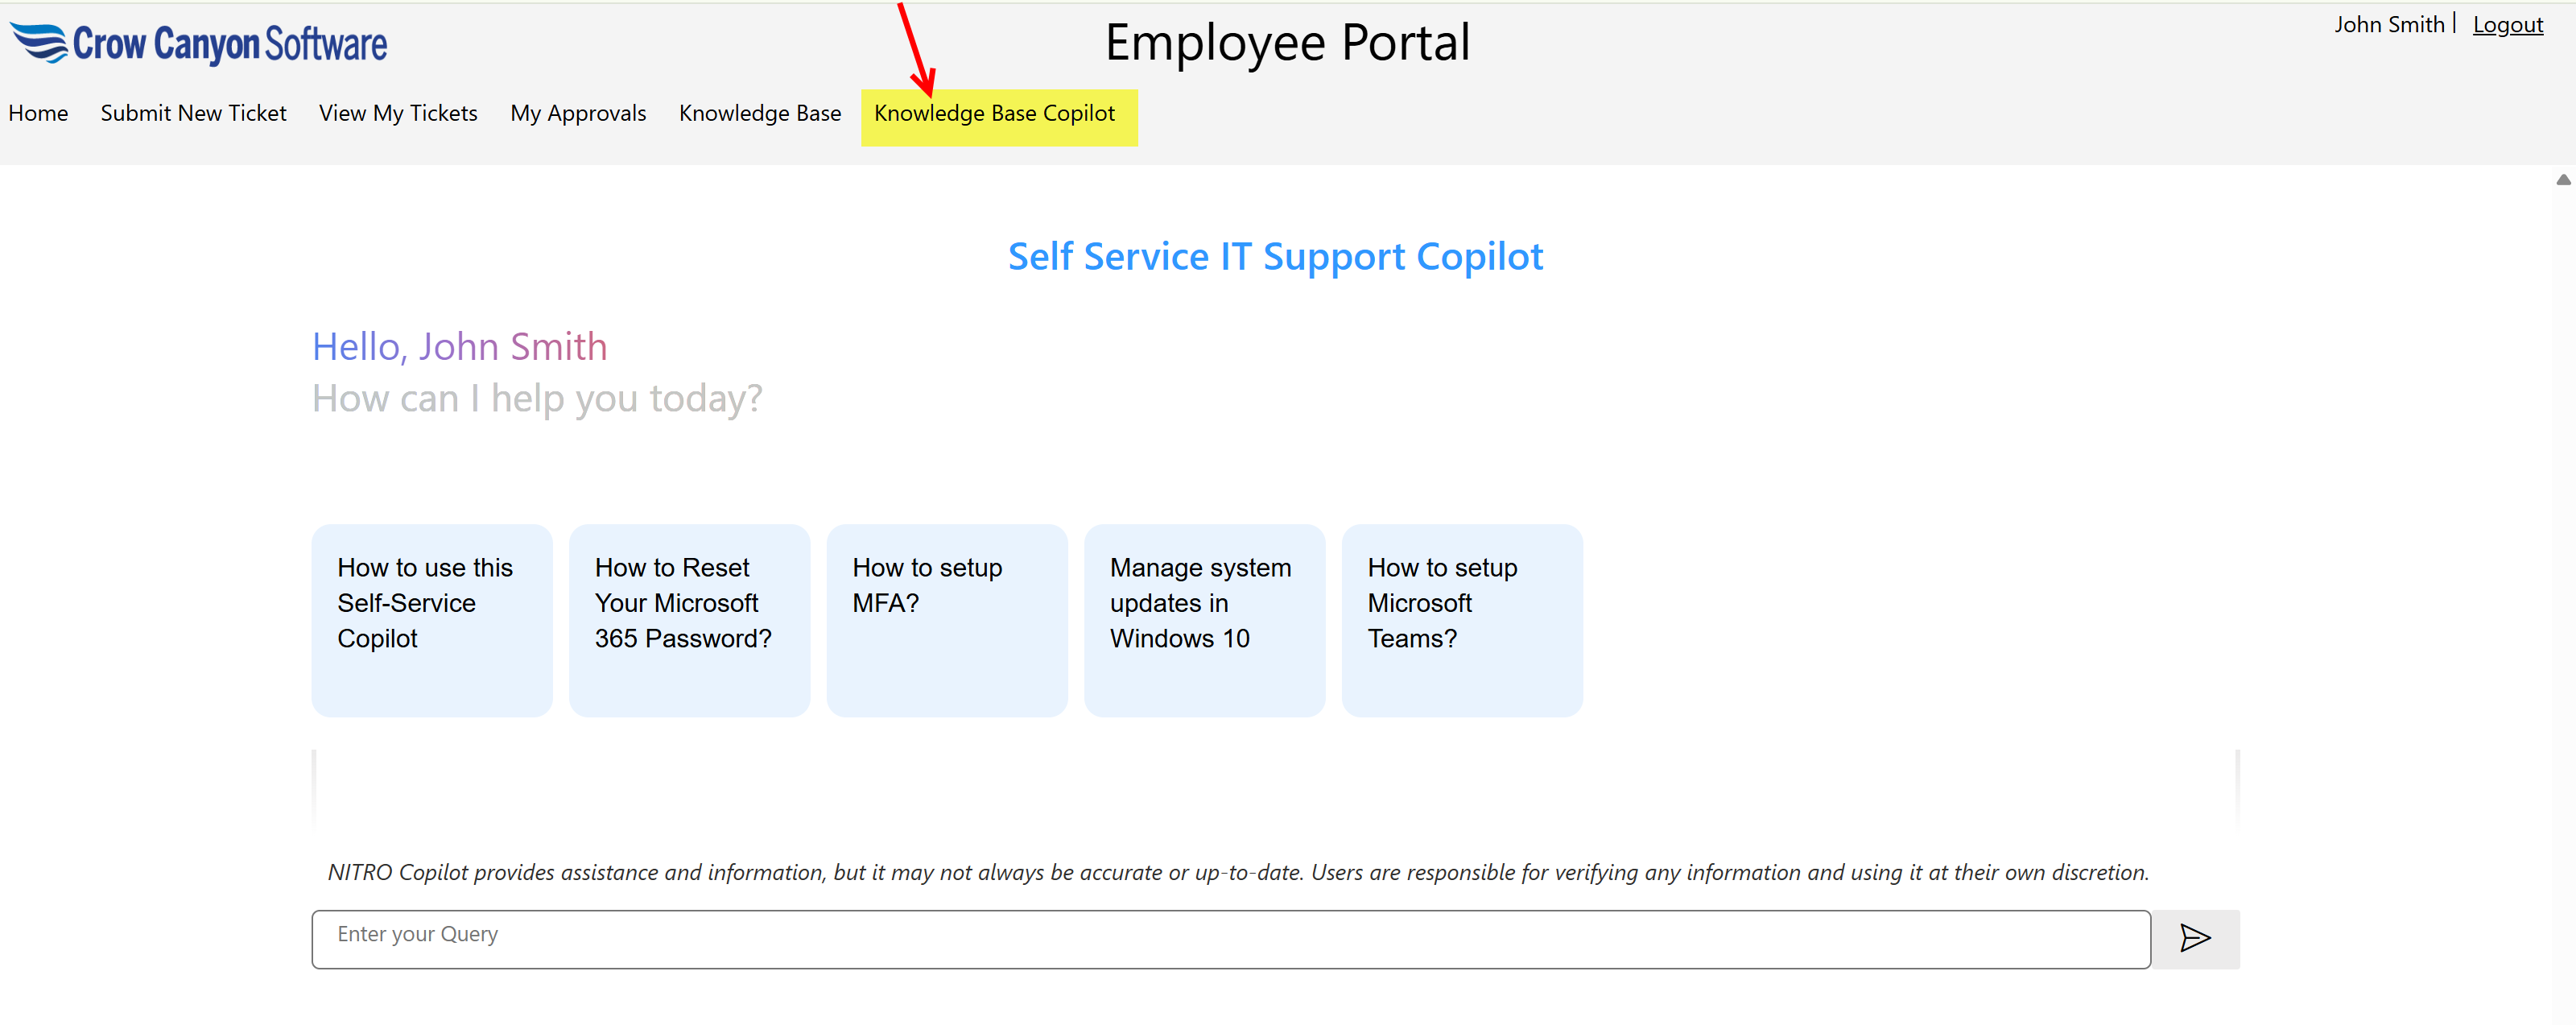Click the send query arrow icon

point(2195,938)
